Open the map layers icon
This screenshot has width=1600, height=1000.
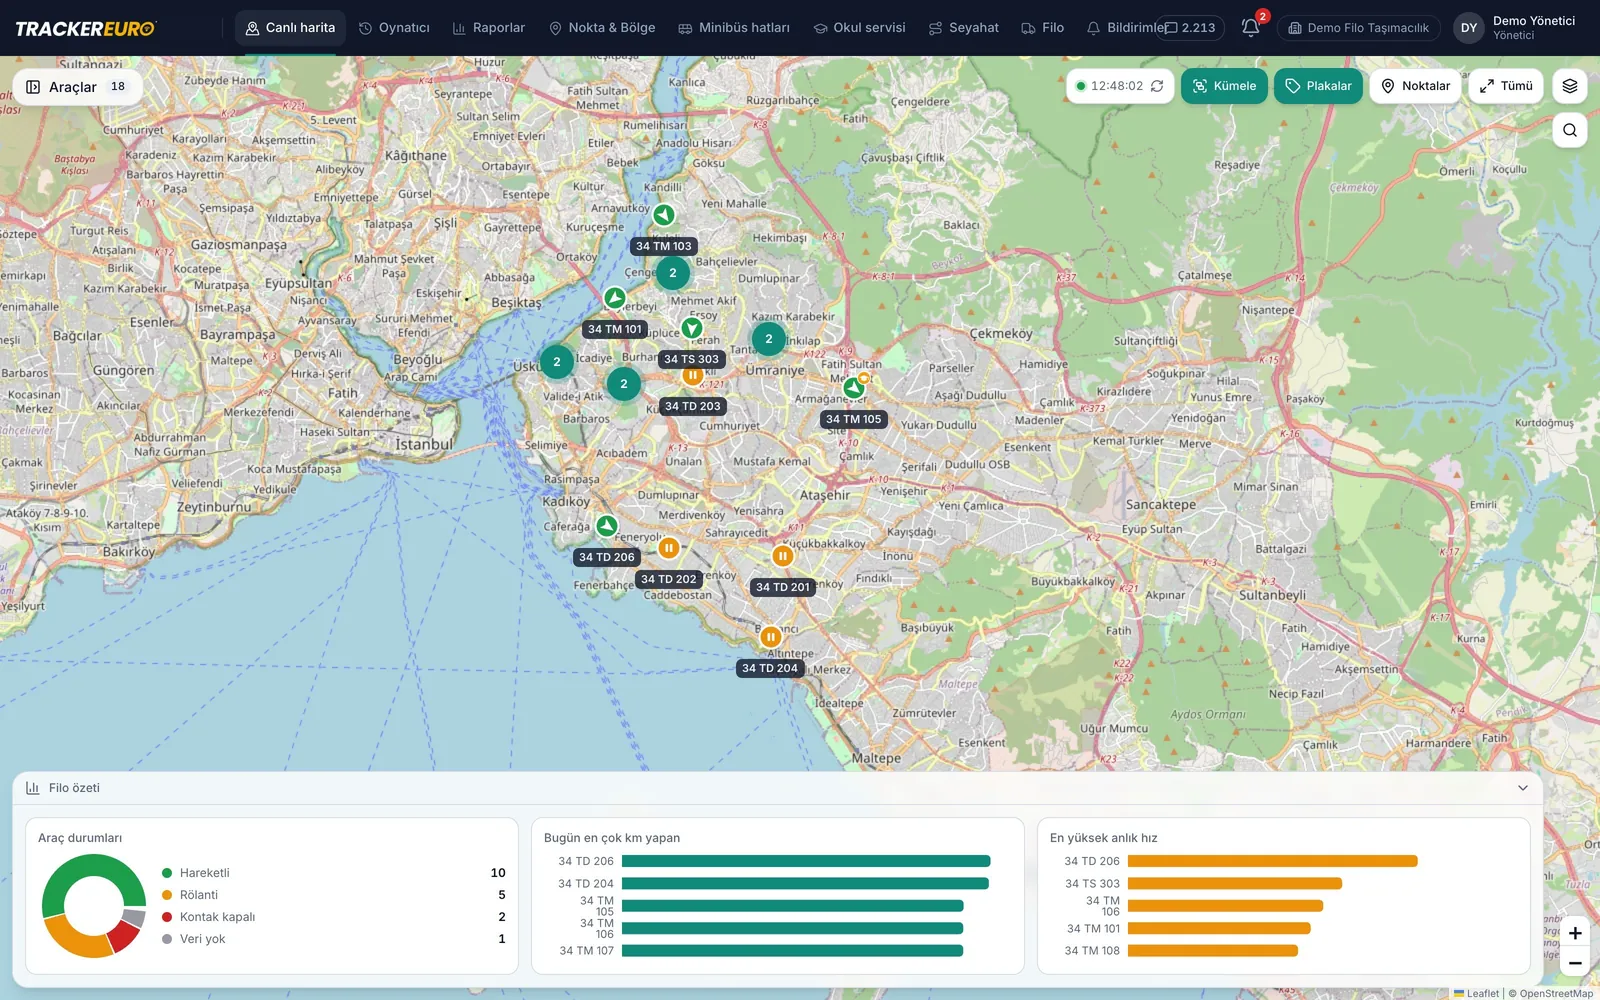point(1570,86)
